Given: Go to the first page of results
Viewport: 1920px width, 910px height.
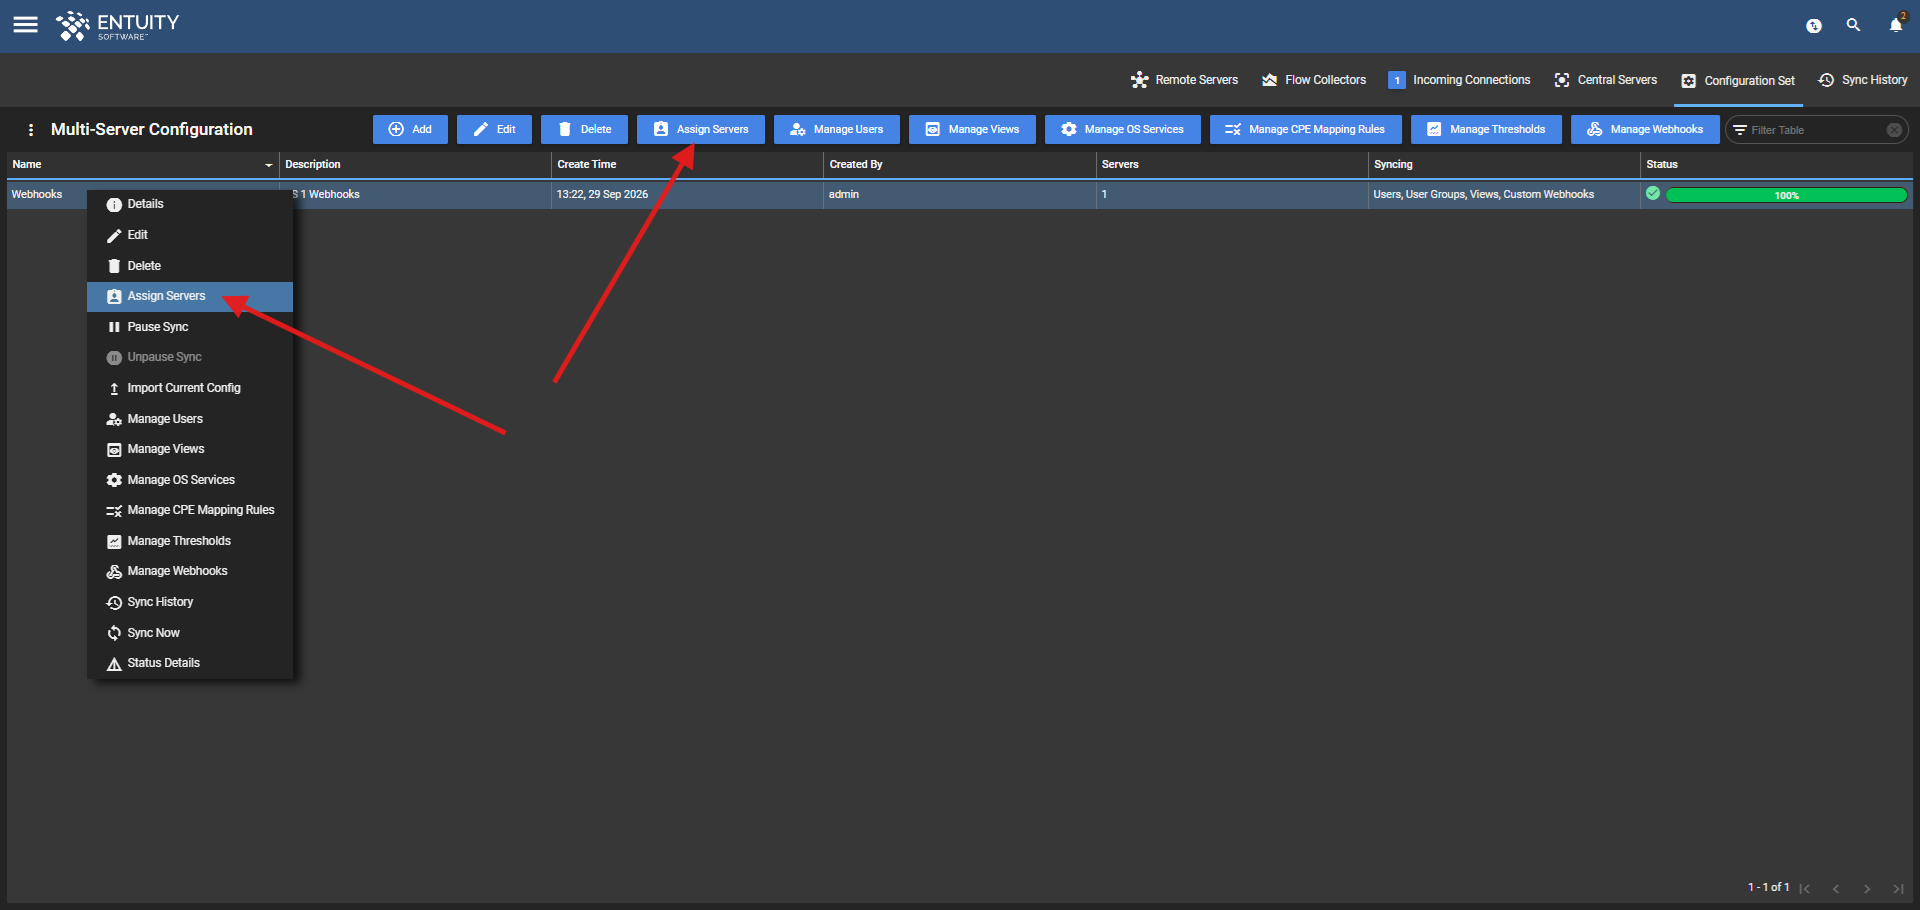Looking at the screenshot, I should 1805,889.
